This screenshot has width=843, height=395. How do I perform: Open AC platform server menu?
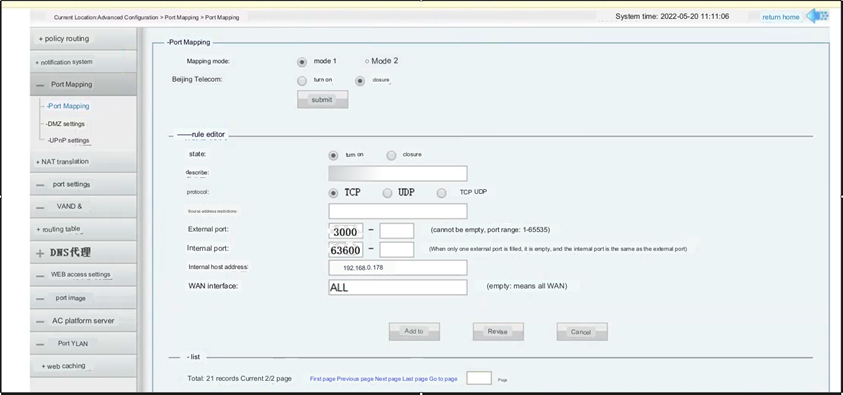click(83, 321)
